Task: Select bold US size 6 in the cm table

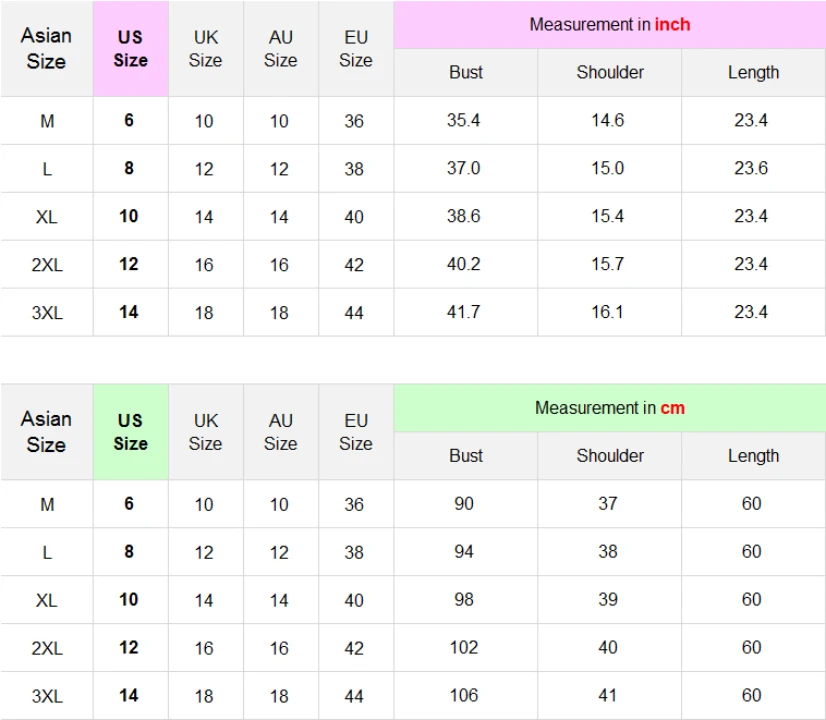Action: click(x=129, y=504)
